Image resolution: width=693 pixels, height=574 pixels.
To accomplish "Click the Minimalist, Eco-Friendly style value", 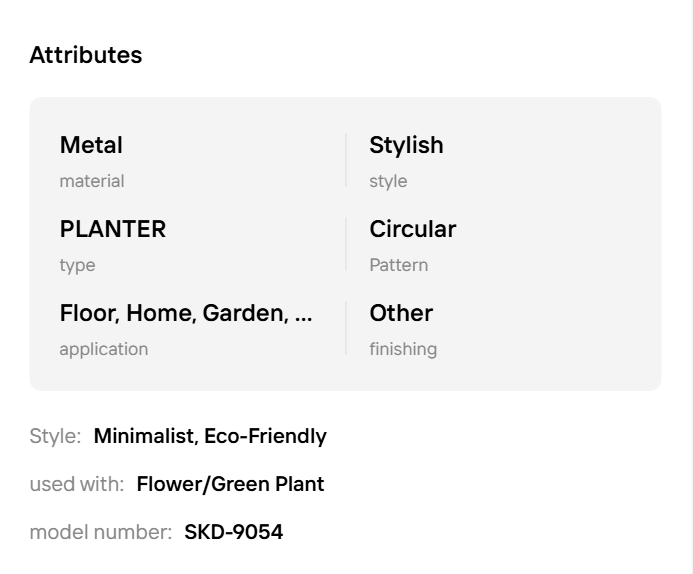I will point(210,436).
